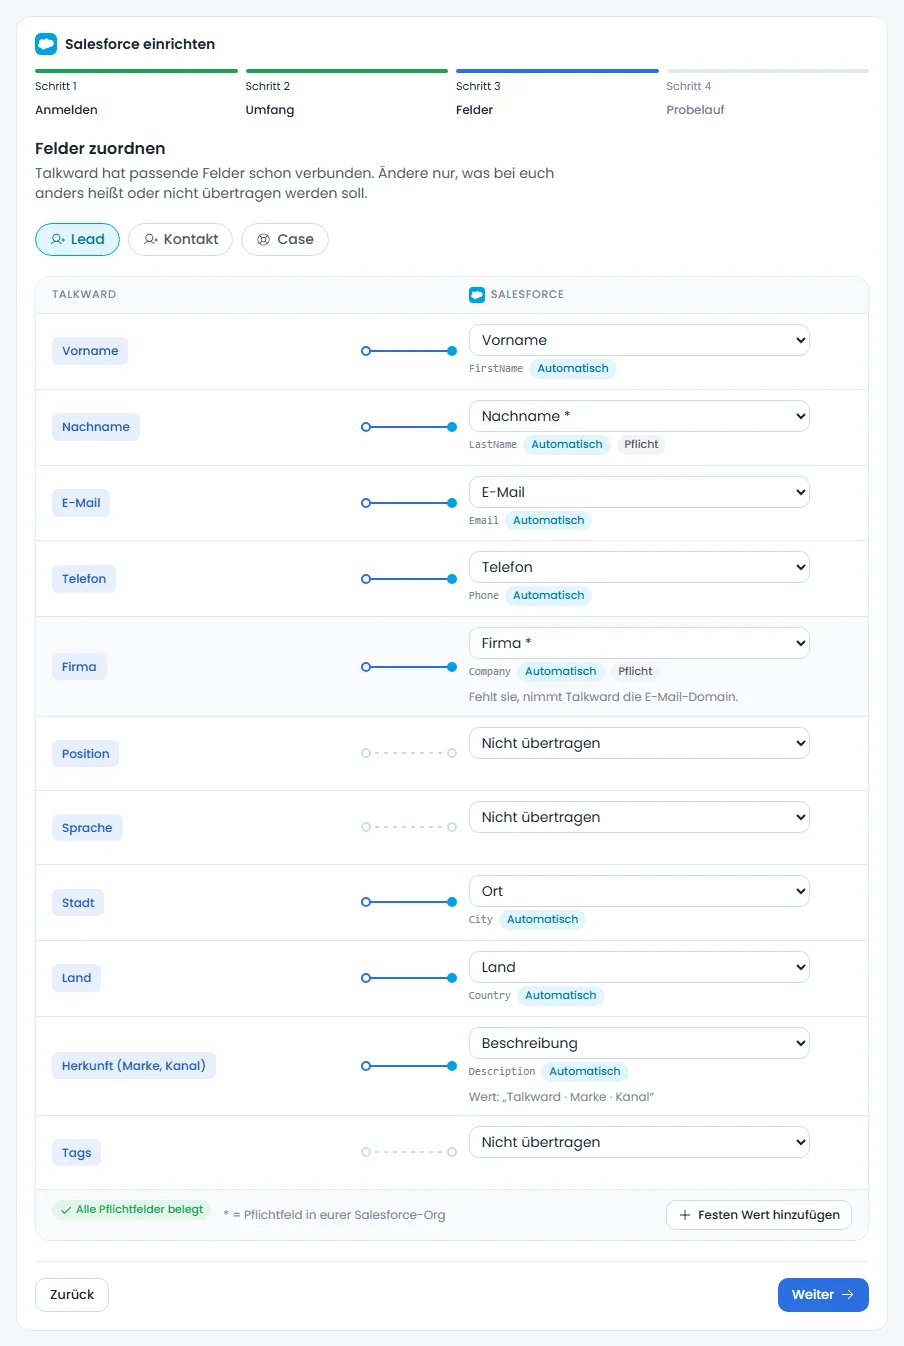Click the Land Talkward field chip
904x1346 pixels.
(x=76, y=978)
